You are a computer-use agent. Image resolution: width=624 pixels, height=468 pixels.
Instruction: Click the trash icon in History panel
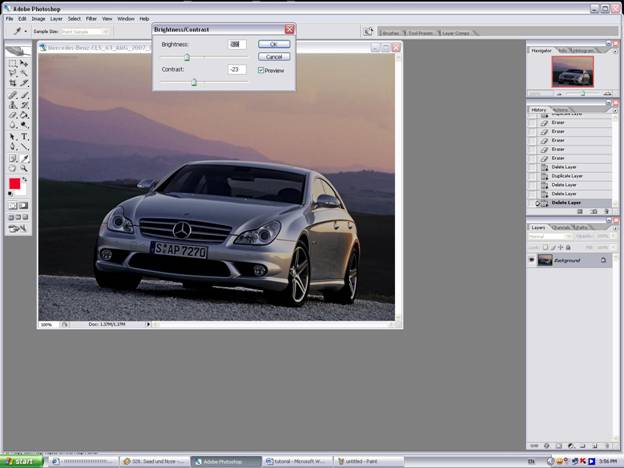coord(606,212)
